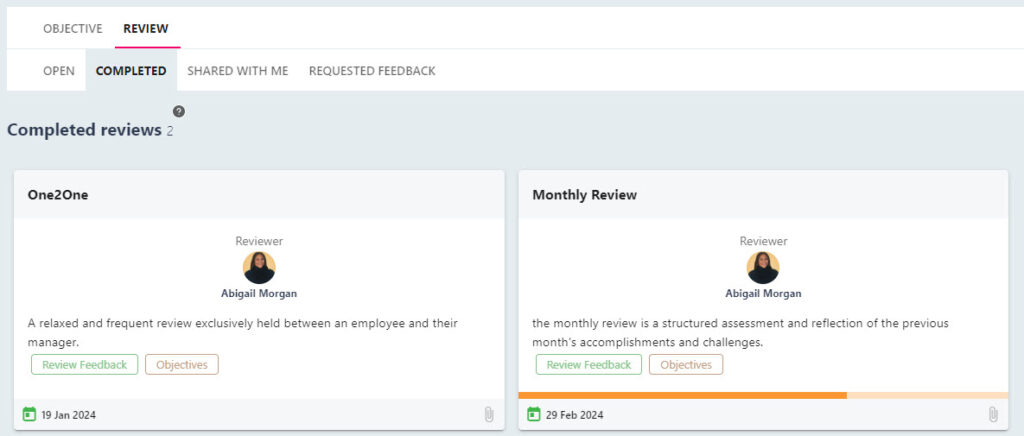Click calendar icon on Monthly Review card
Screen dimensions: 1024x436
pyautogui.click(x=534, y=414)
